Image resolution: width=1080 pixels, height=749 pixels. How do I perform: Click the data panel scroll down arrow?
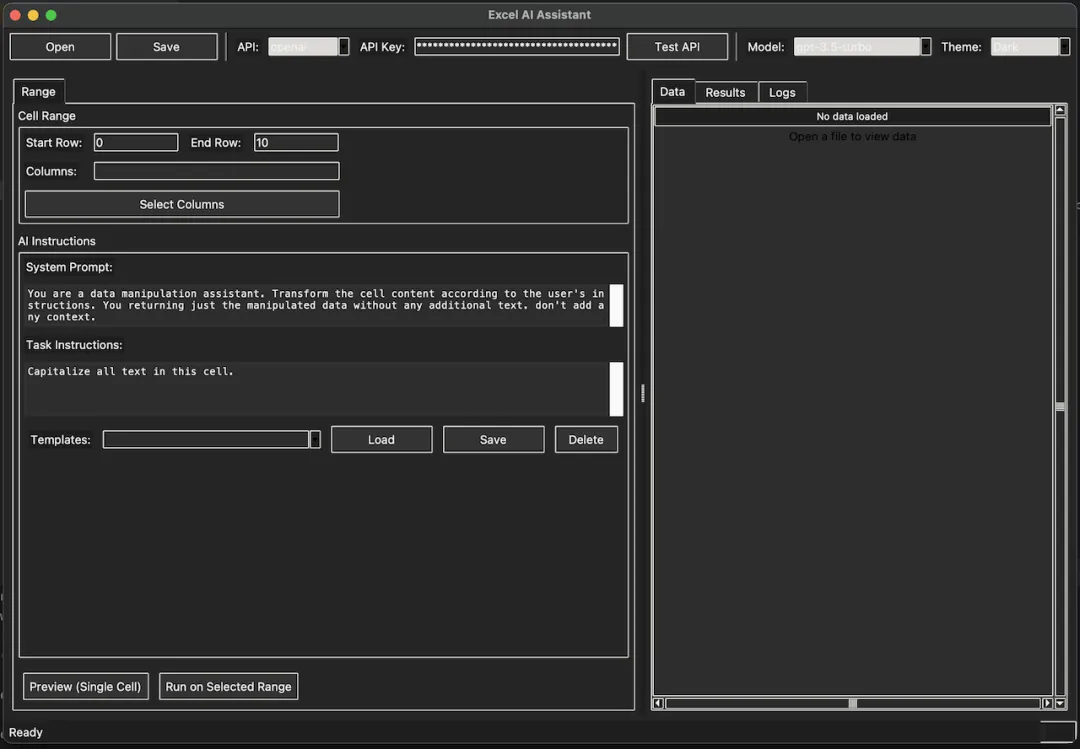(1060, 703)
